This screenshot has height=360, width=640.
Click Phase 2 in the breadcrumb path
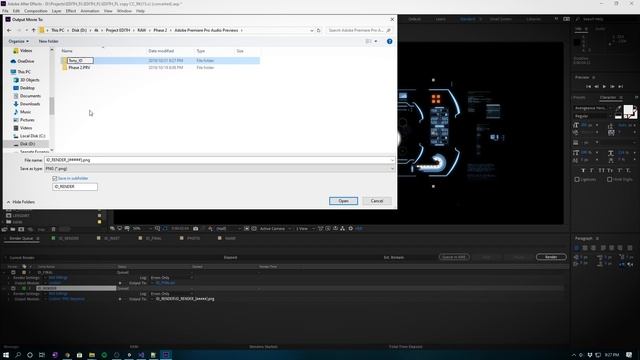tap(160, 30)
